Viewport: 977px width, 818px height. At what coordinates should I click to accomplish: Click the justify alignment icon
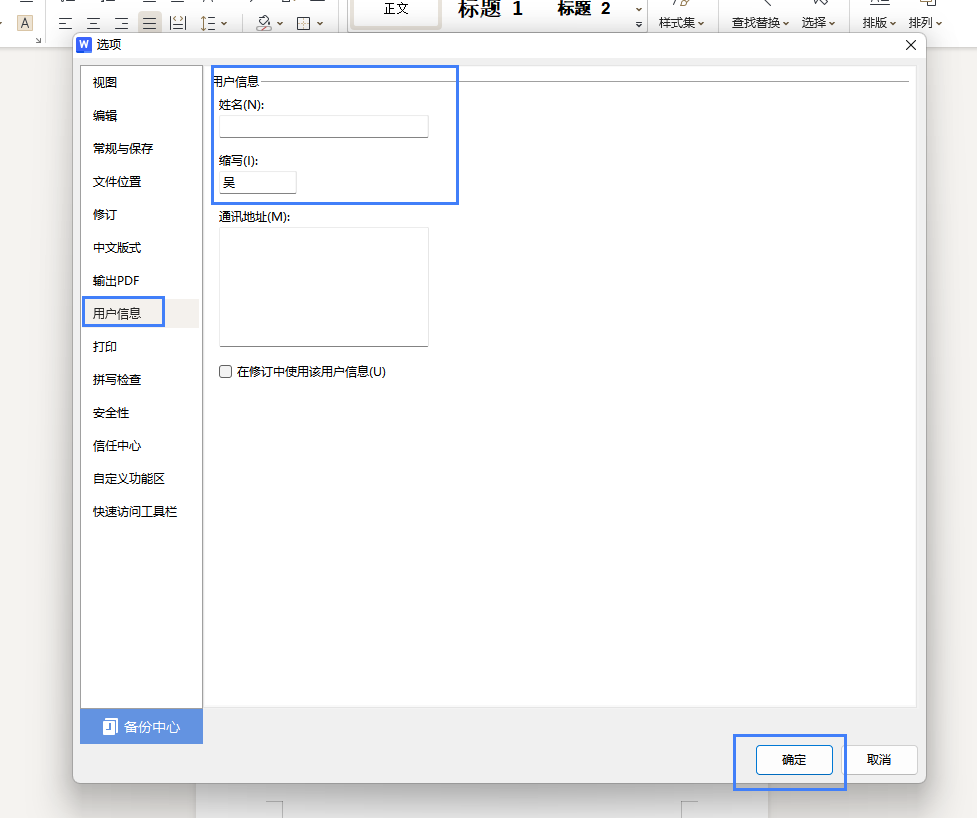pyautogui.click(x=149, y=22)
